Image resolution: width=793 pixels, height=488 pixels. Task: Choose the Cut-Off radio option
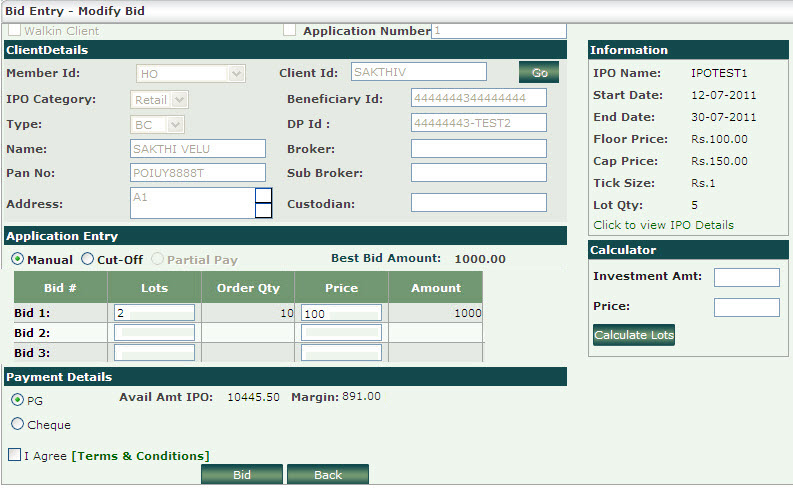tap(87, 259)
